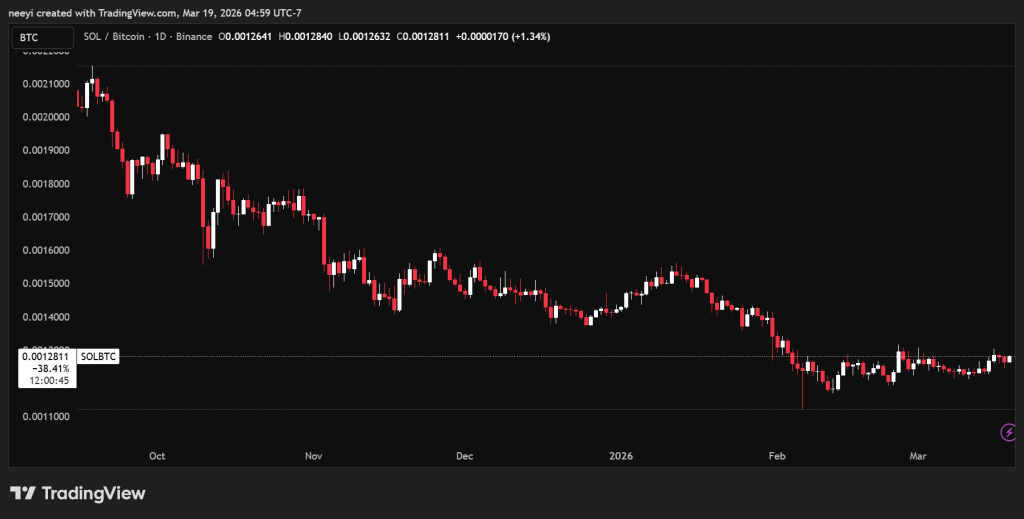Click the TradingView wordmark text
The image size is (1024, 519).
coord(93,493)
